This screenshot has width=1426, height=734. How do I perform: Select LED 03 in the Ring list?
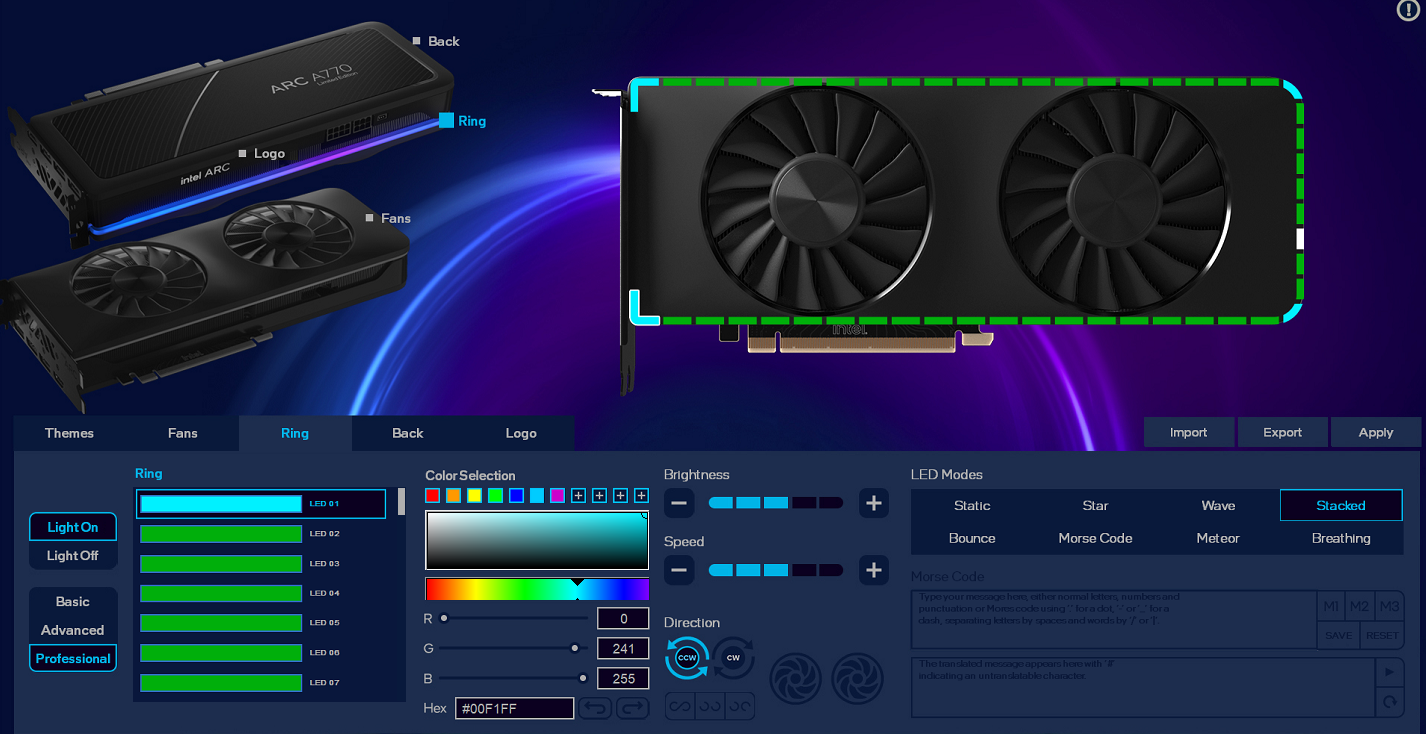261,564
